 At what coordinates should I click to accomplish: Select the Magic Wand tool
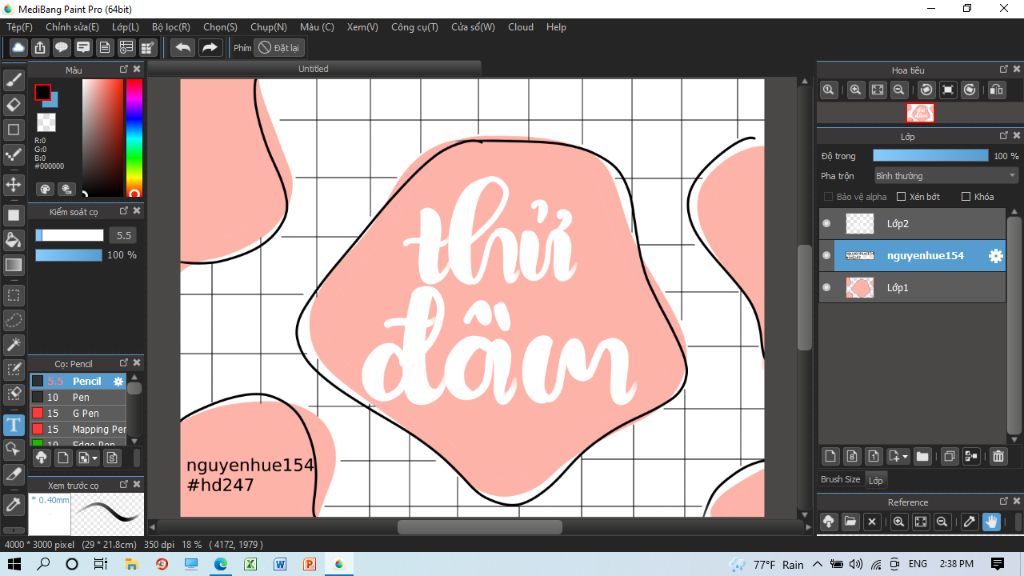tap(14, 345)
